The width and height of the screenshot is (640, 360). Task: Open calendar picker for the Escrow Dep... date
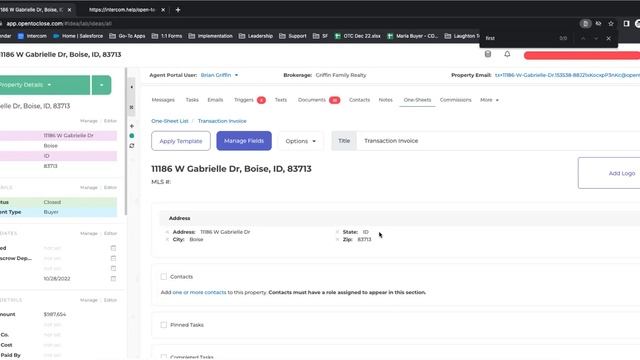click(x=113, y=258)
